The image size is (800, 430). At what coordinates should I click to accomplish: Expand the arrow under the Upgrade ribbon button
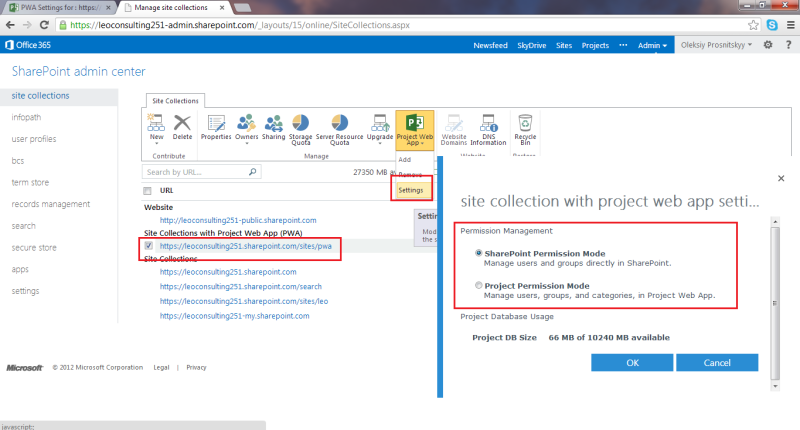point(380,144)
